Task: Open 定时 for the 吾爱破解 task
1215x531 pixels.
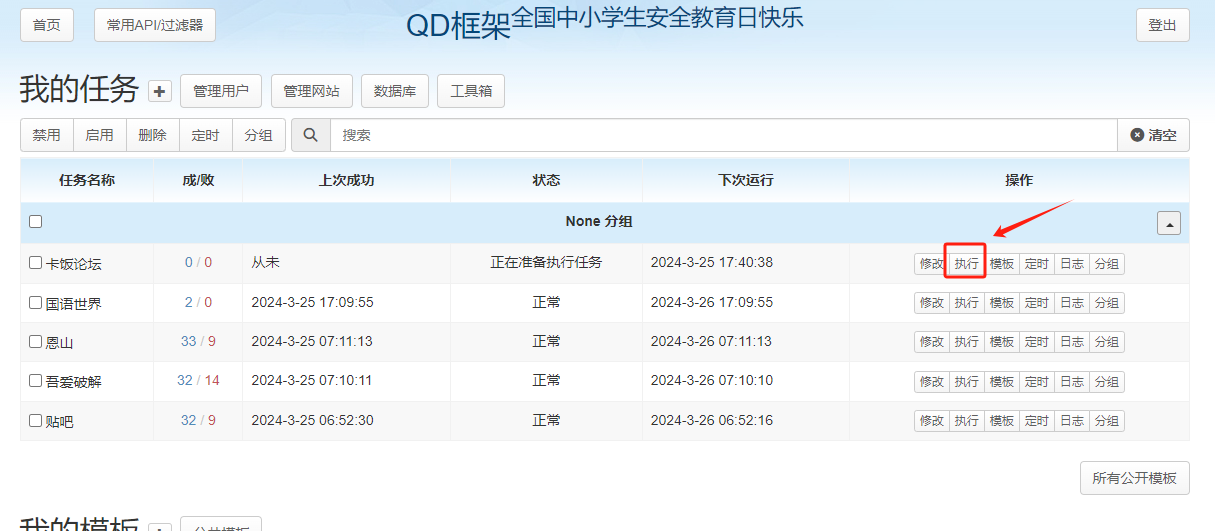Action: 1036,382
